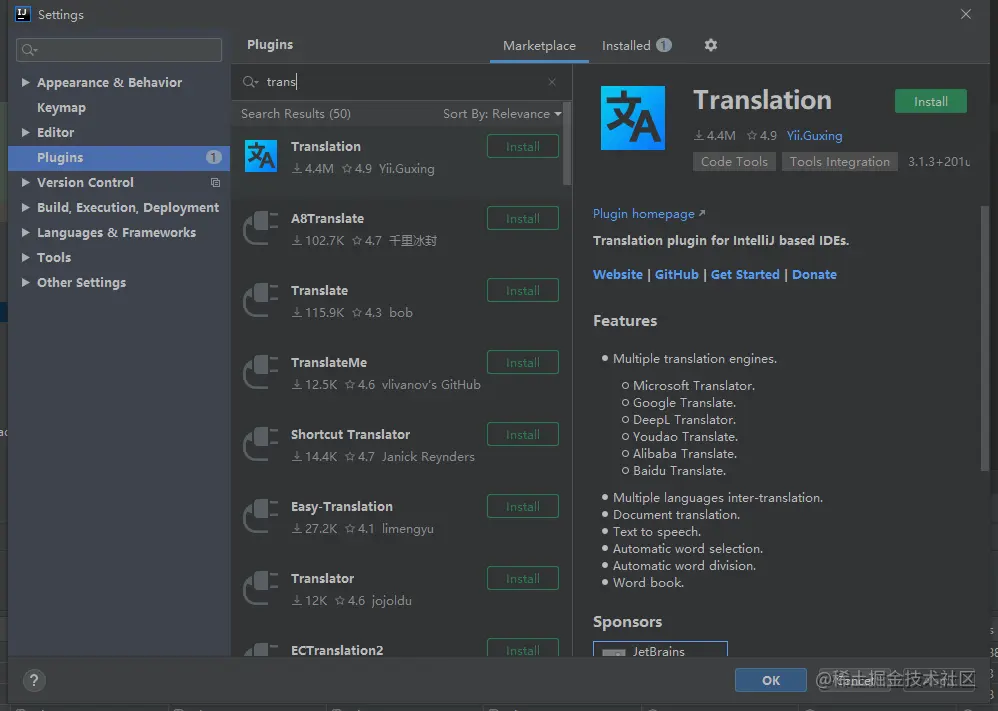998x711 pixels.
Task: Open the Plugin homepage link
Action: point(649,214)
